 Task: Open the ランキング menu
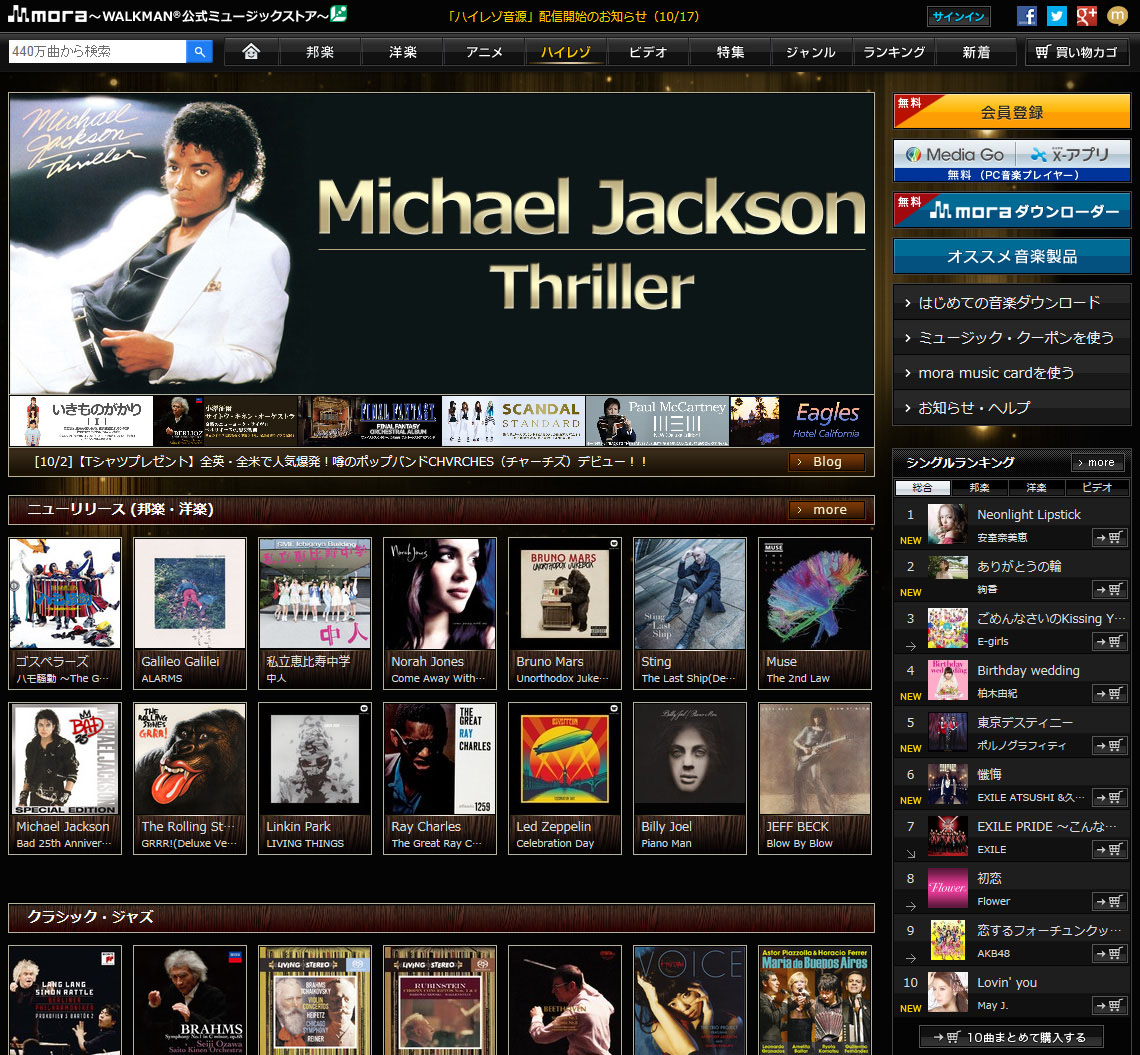coord(894,52)
